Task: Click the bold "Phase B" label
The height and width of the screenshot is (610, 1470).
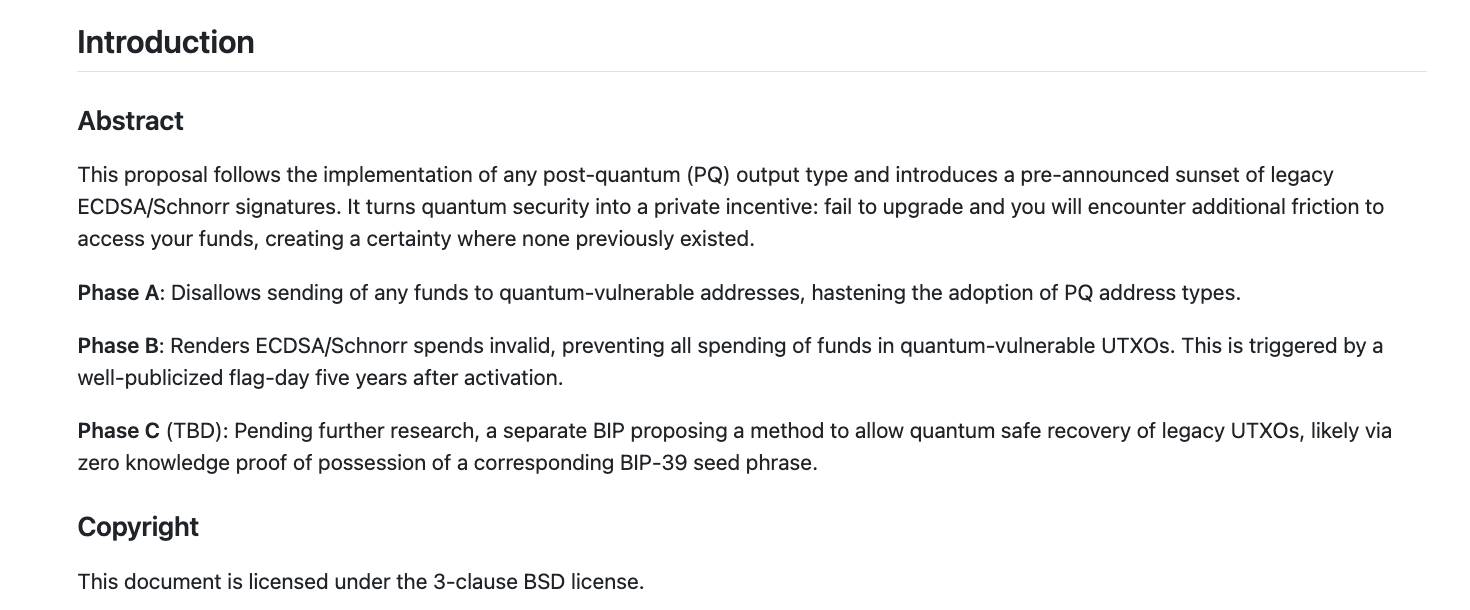Action: tap(118, 346)
